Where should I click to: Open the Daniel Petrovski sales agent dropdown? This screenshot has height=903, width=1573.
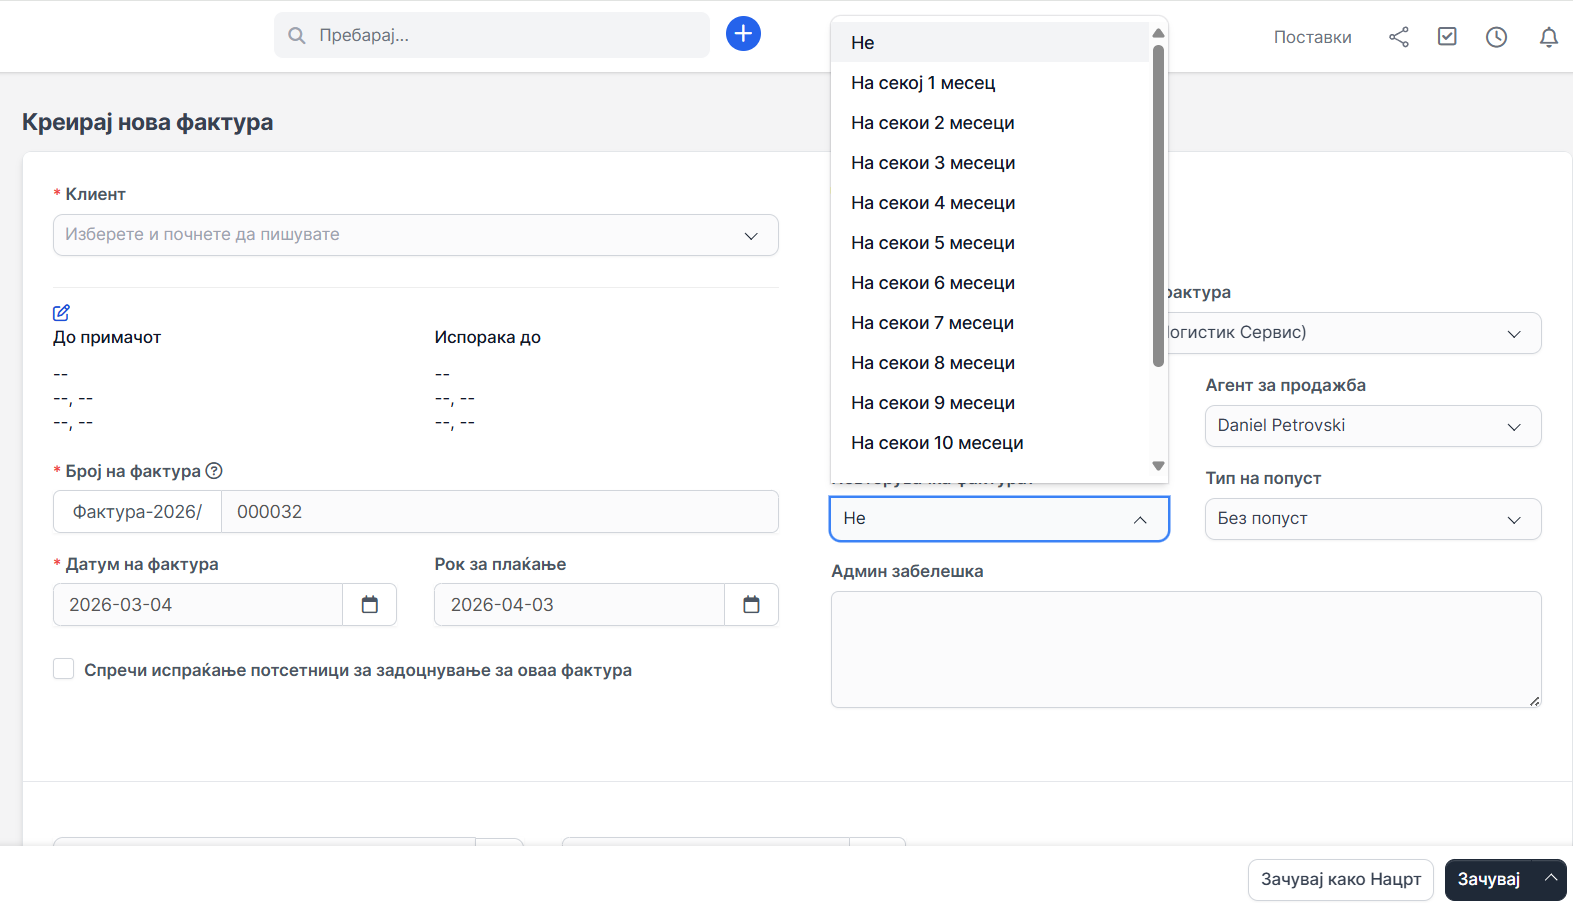(1372, 426)
